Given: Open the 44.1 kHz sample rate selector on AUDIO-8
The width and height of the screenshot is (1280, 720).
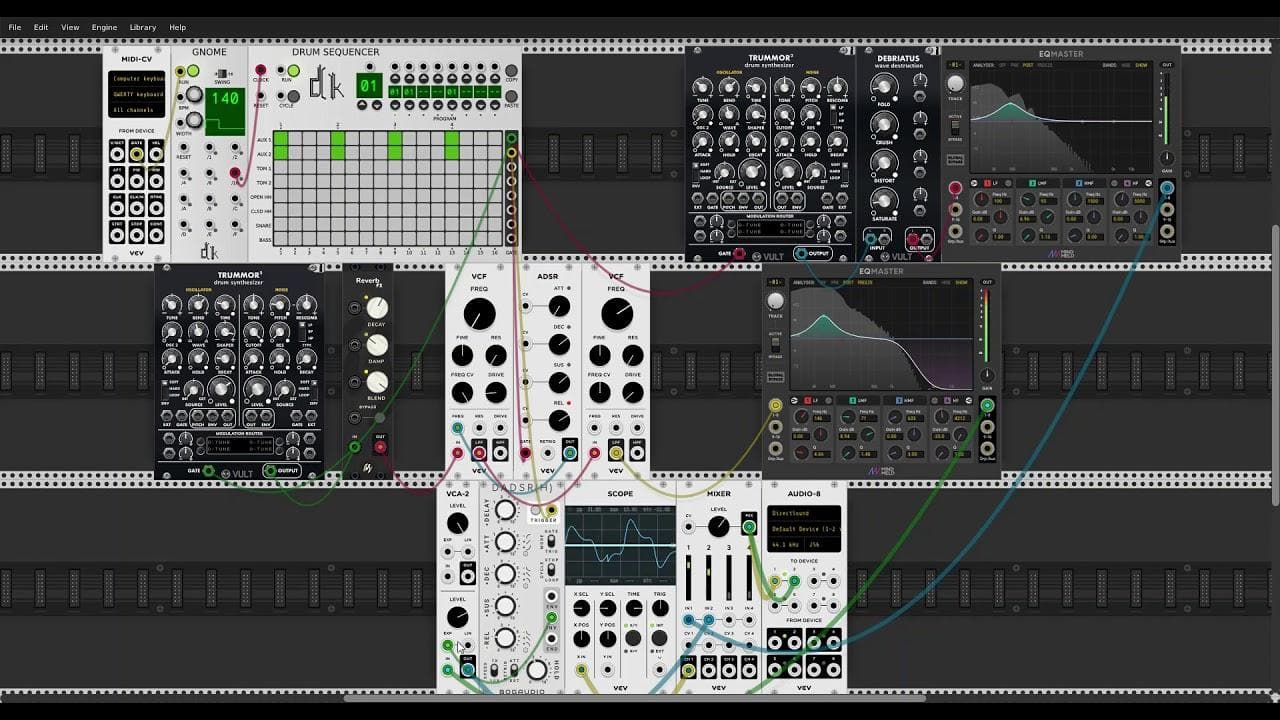Looking at the screenshot, I should click(785, 544).
